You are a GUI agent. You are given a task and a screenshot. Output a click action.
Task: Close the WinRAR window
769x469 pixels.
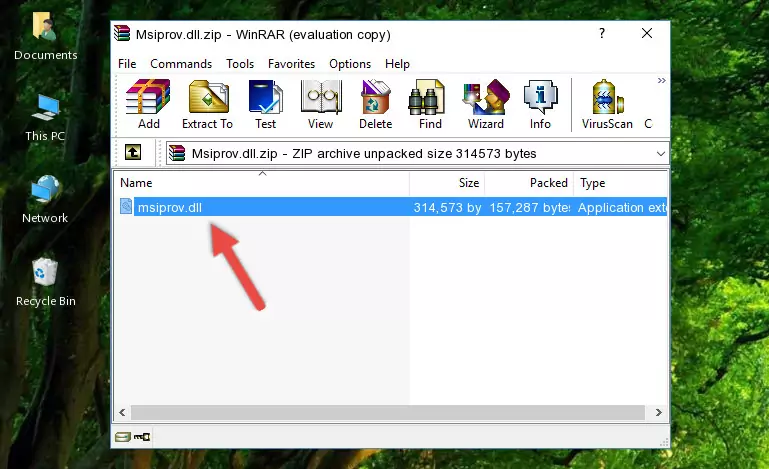point(647,33)
